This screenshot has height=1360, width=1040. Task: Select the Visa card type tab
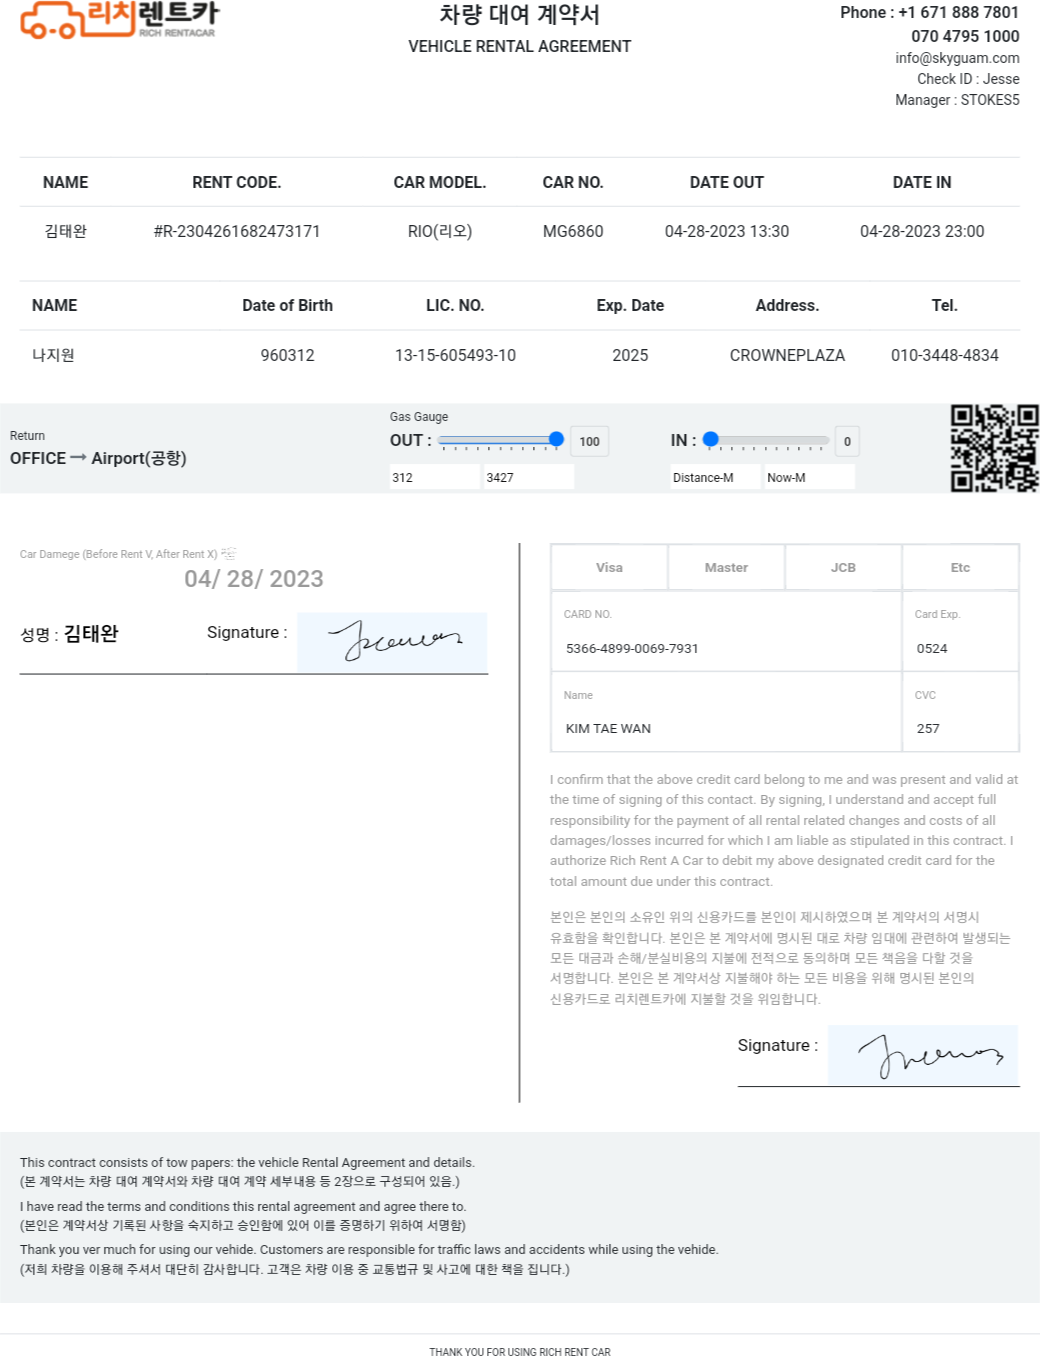click(609, 567)
